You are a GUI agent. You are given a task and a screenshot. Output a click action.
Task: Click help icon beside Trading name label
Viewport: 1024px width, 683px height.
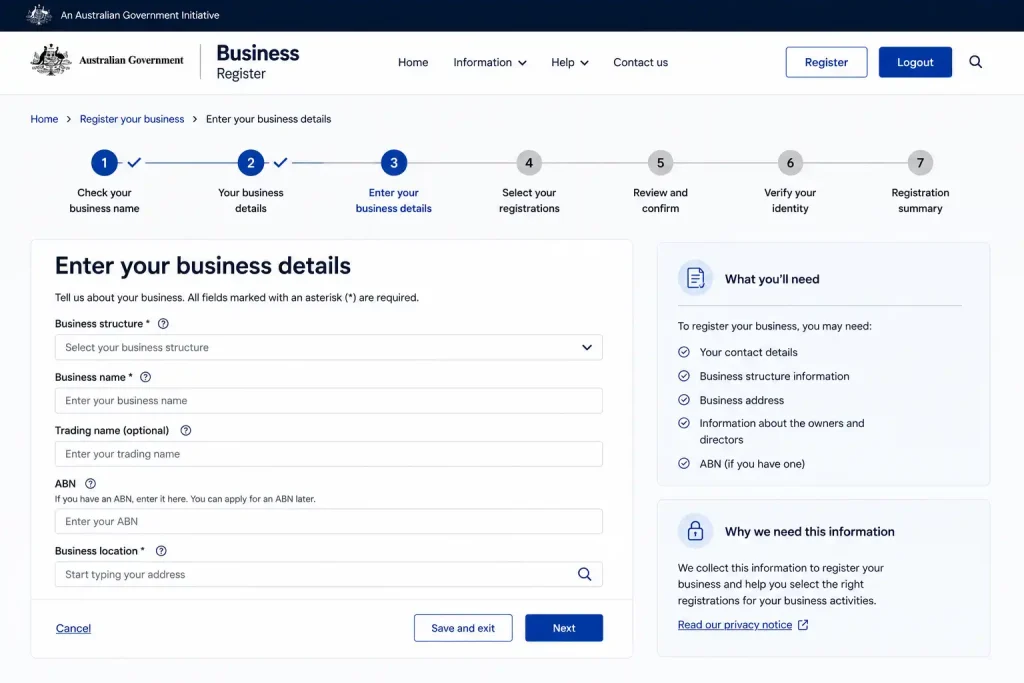(185, 431)
